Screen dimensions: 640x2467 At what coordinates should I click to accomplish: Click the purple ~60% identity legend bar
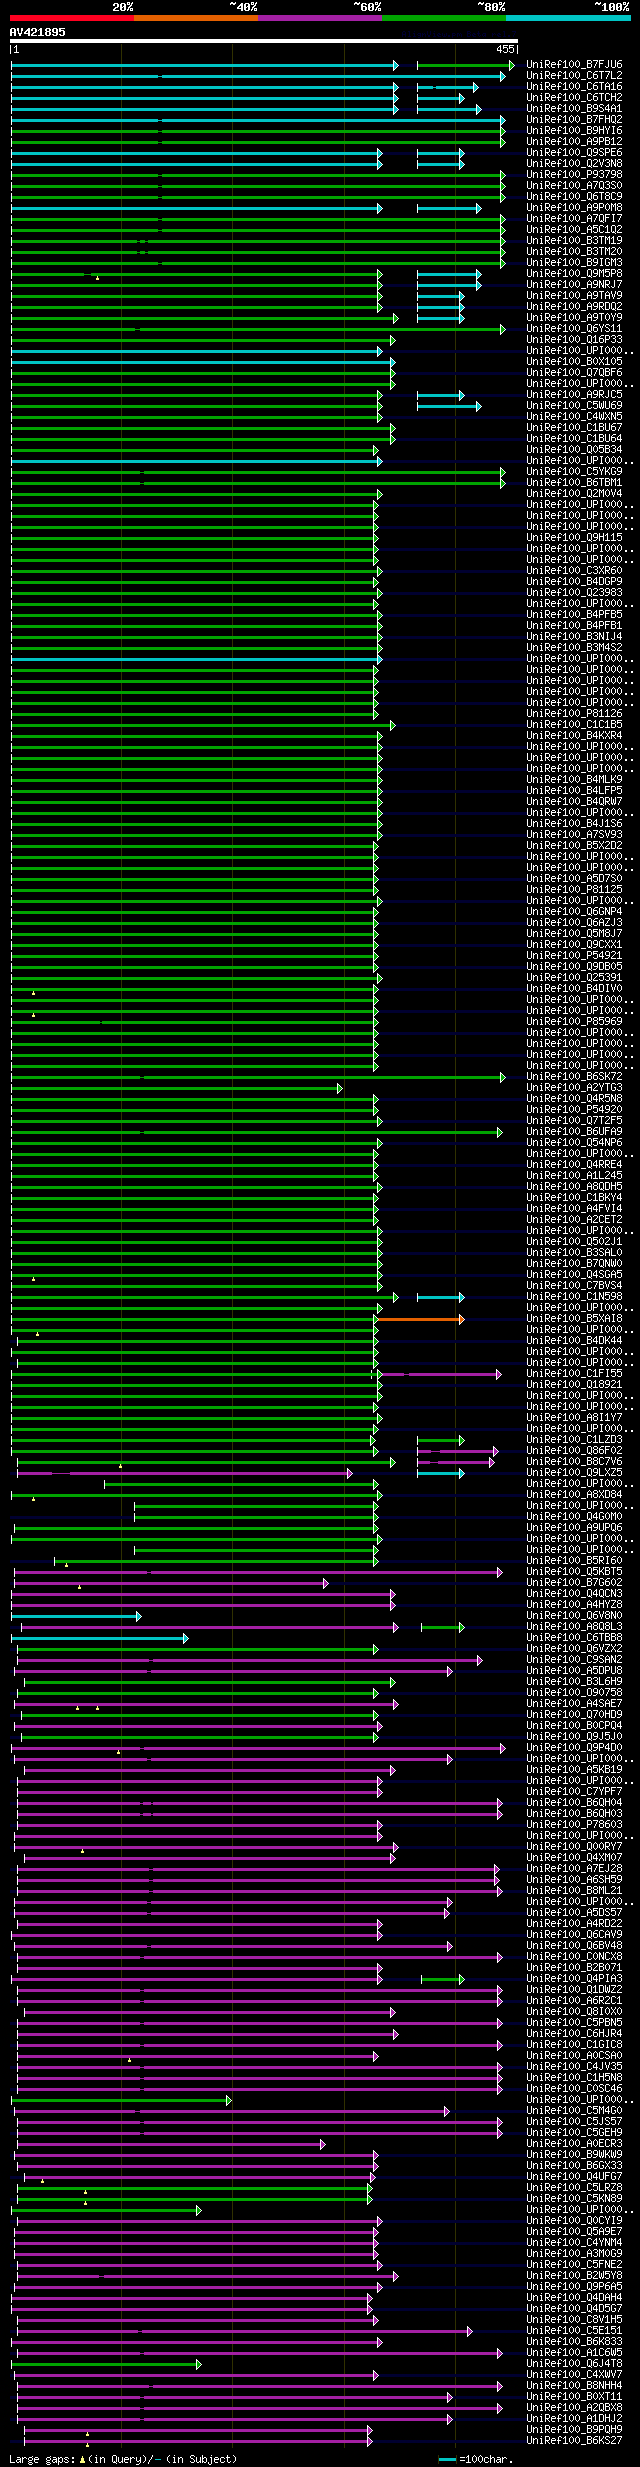[320, 17]
